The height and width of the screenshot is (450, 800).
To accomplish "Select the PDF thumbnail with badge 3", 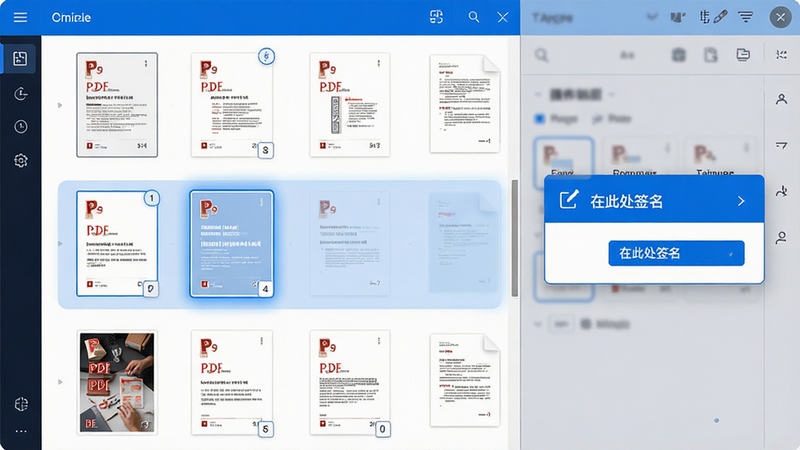I will click(232, 105).
